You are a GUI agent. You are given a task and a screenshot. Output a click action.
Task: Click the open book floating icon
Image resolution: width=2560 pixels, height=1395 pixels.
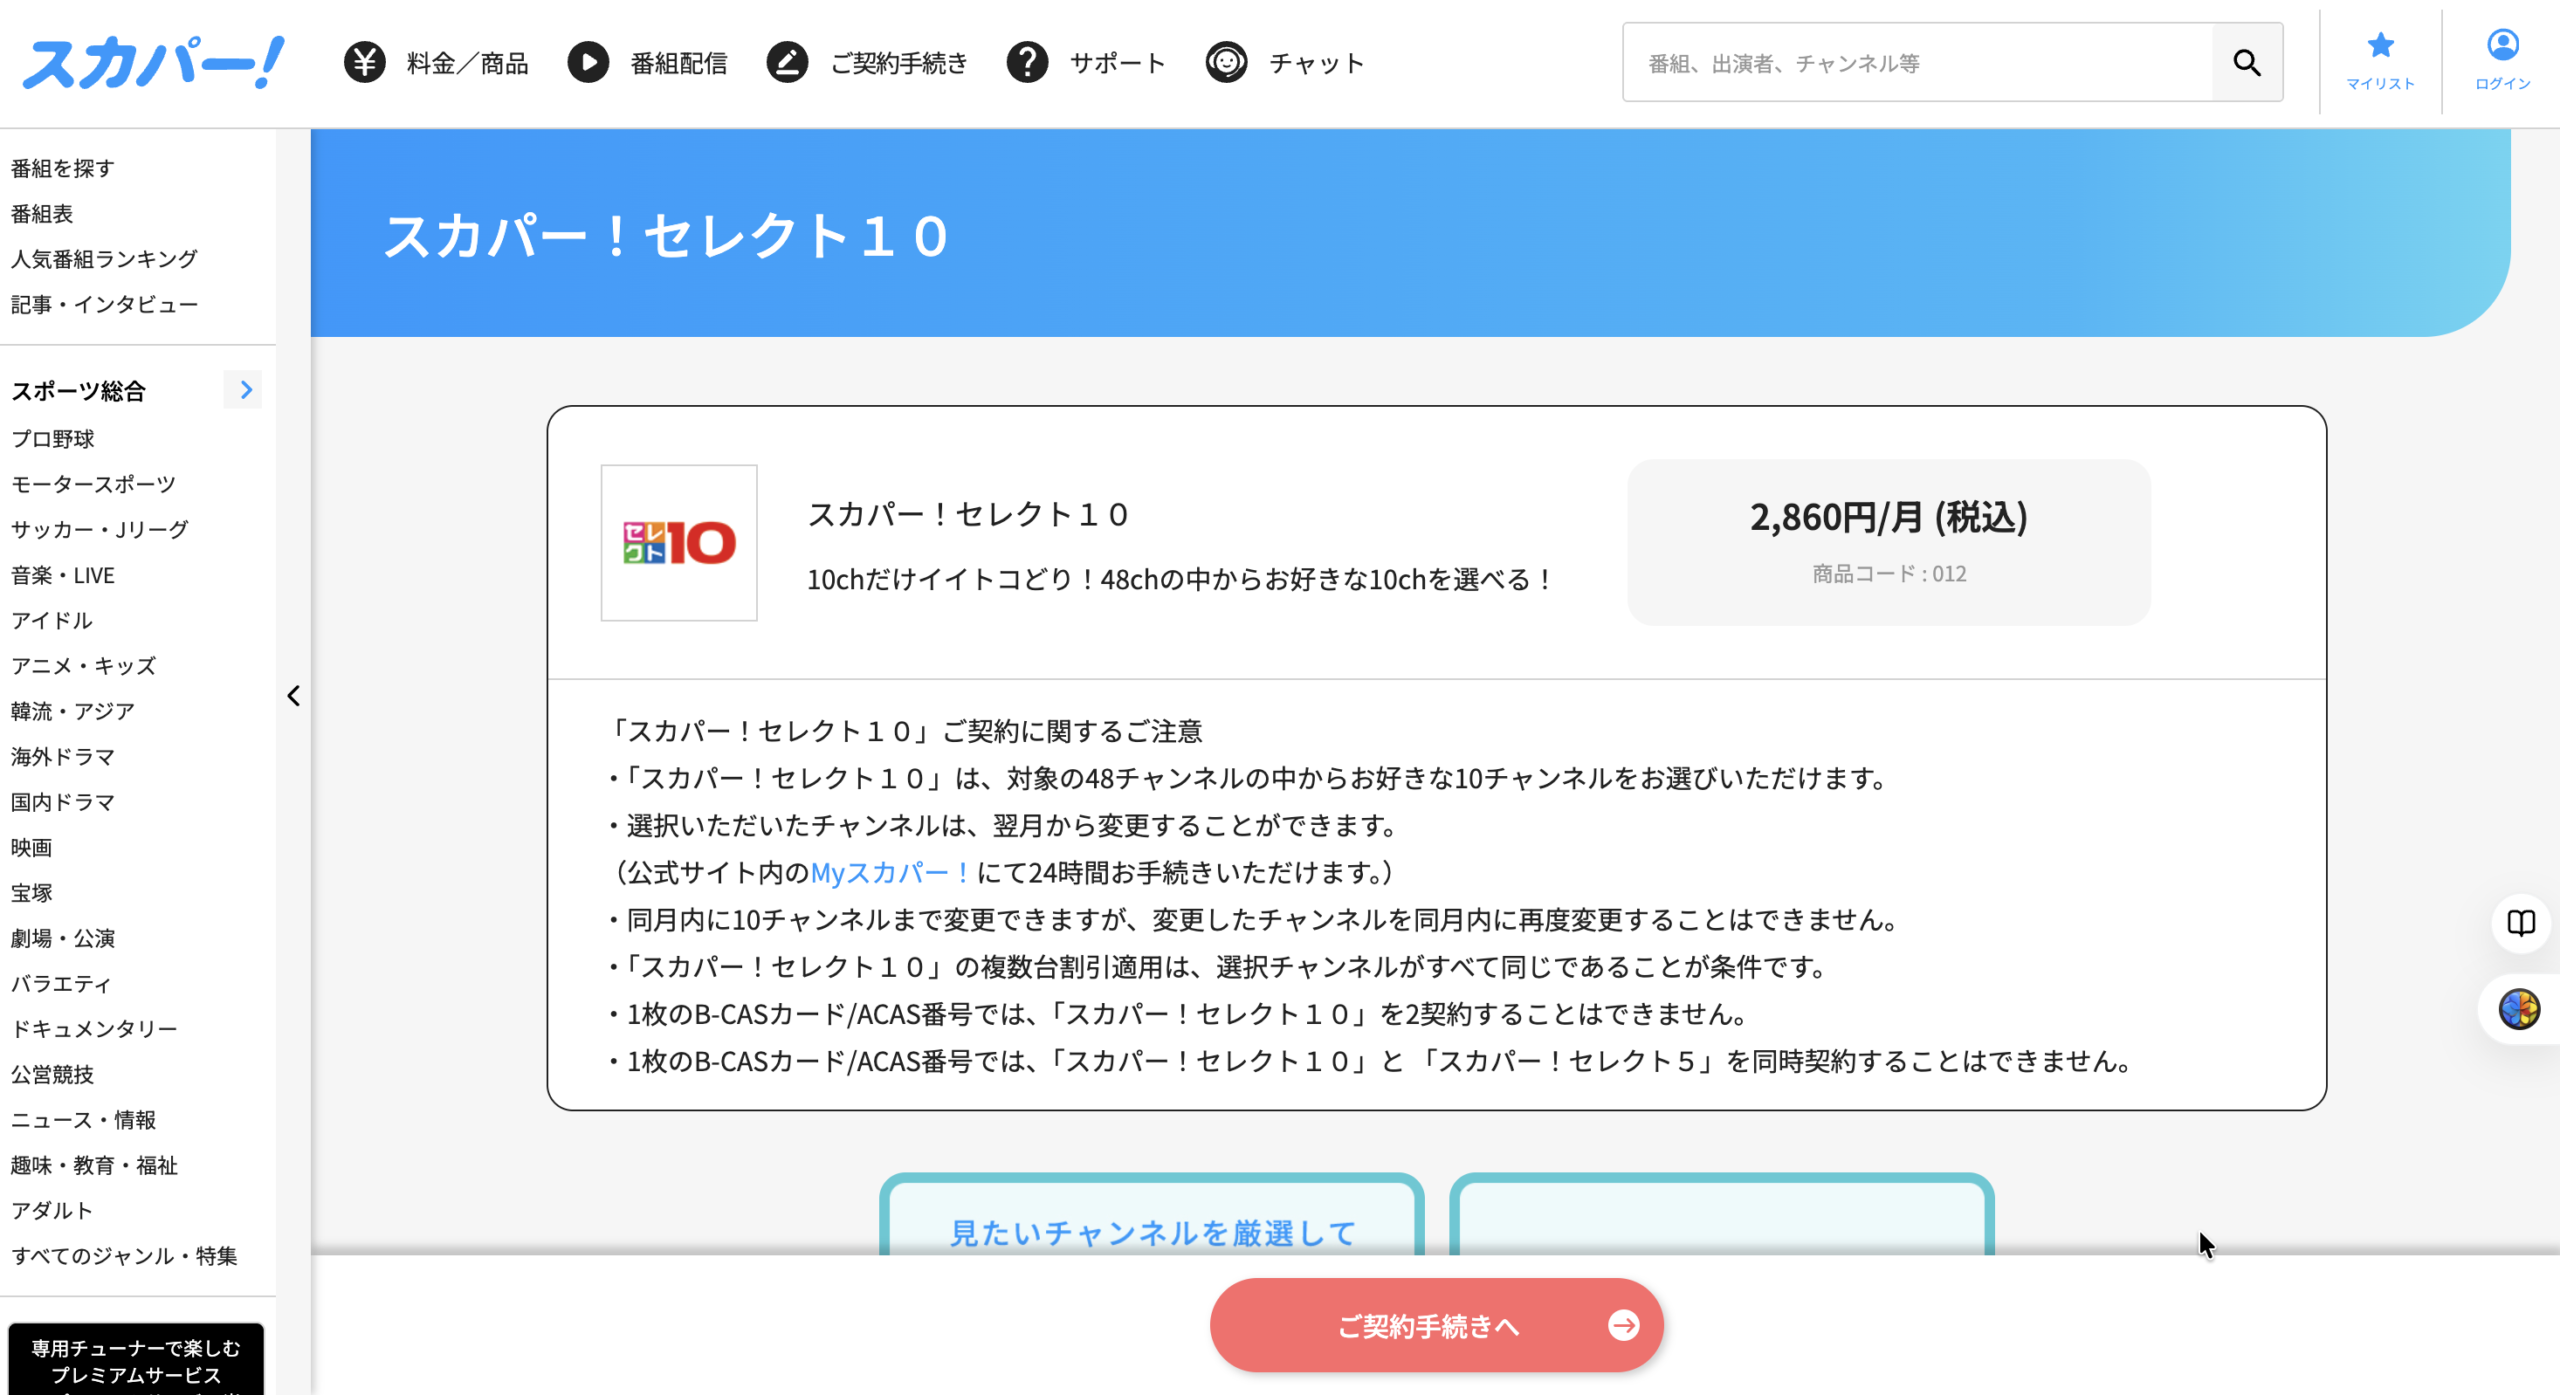coord(2521,922)
